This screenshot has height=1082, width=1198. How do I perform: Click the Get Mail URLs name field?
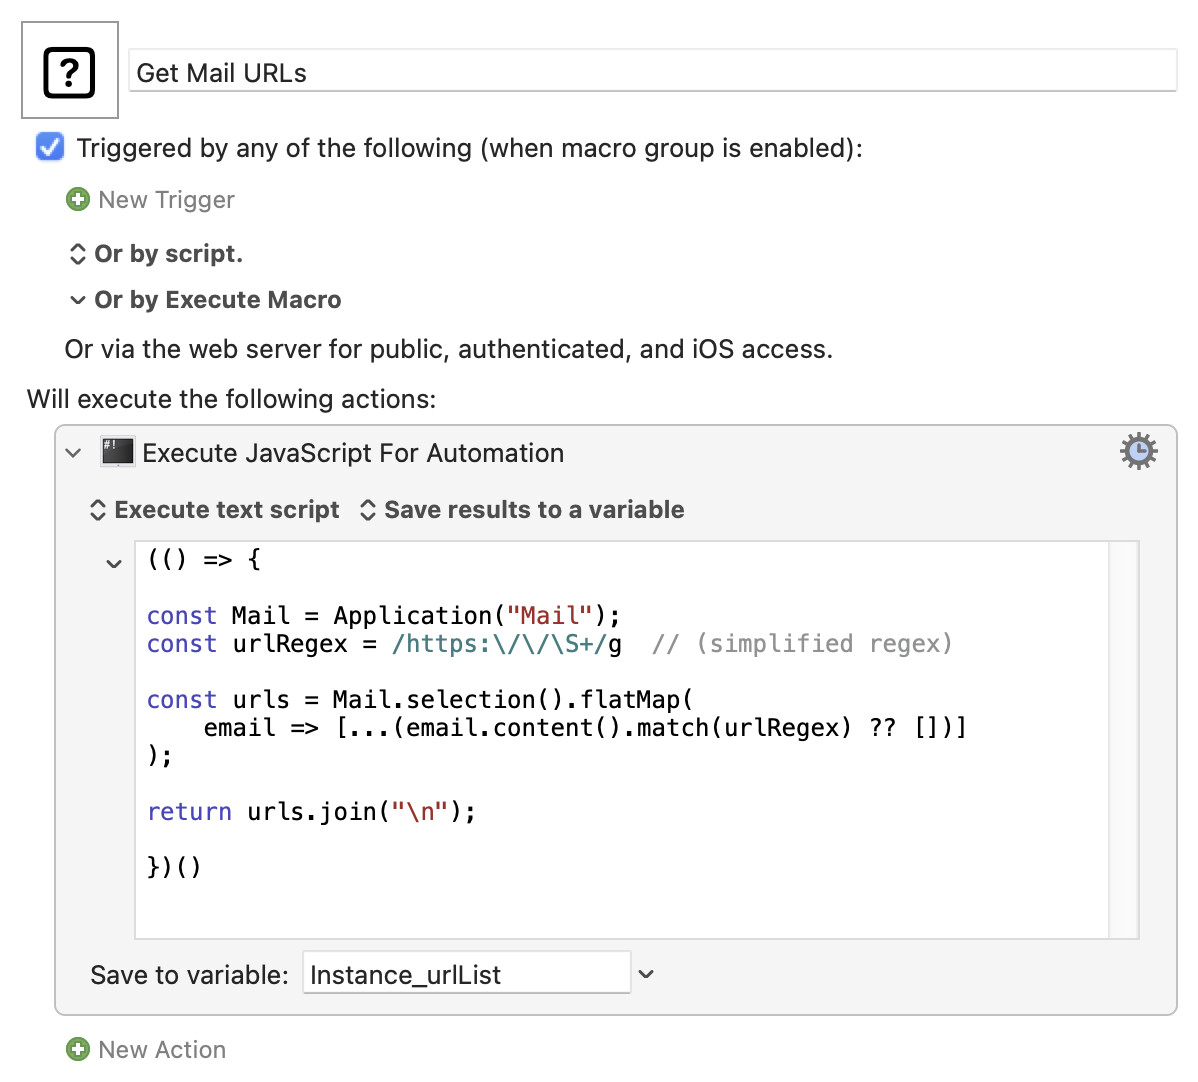(x=652, y=72)
